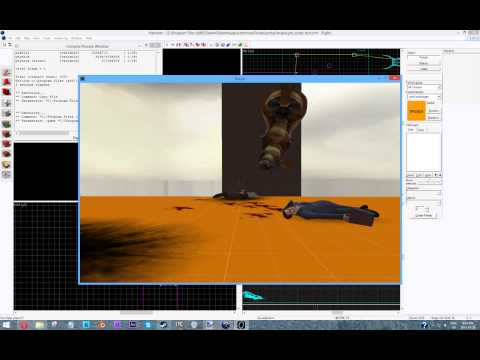Close the Scene game window
The image size is (480, 360).
click(x=395, y=78)
